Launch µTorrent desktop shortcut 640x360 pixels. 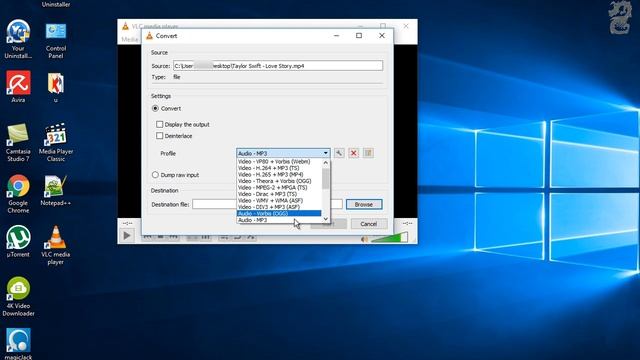coord(18,242)
